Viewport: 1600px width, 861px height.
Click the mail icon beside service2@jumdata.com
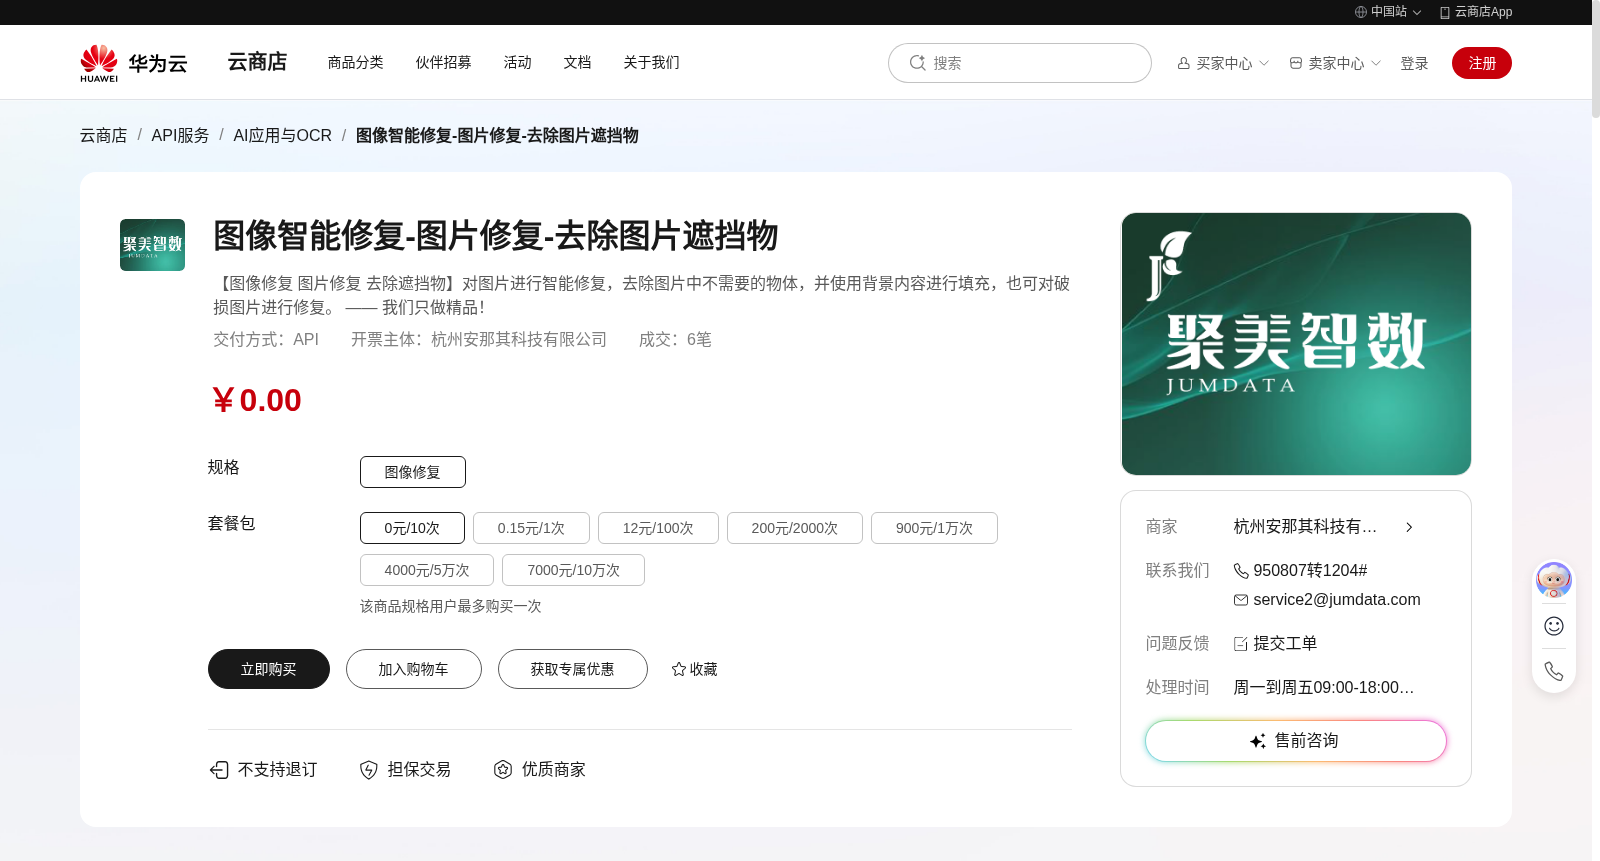click(1241, 600)
